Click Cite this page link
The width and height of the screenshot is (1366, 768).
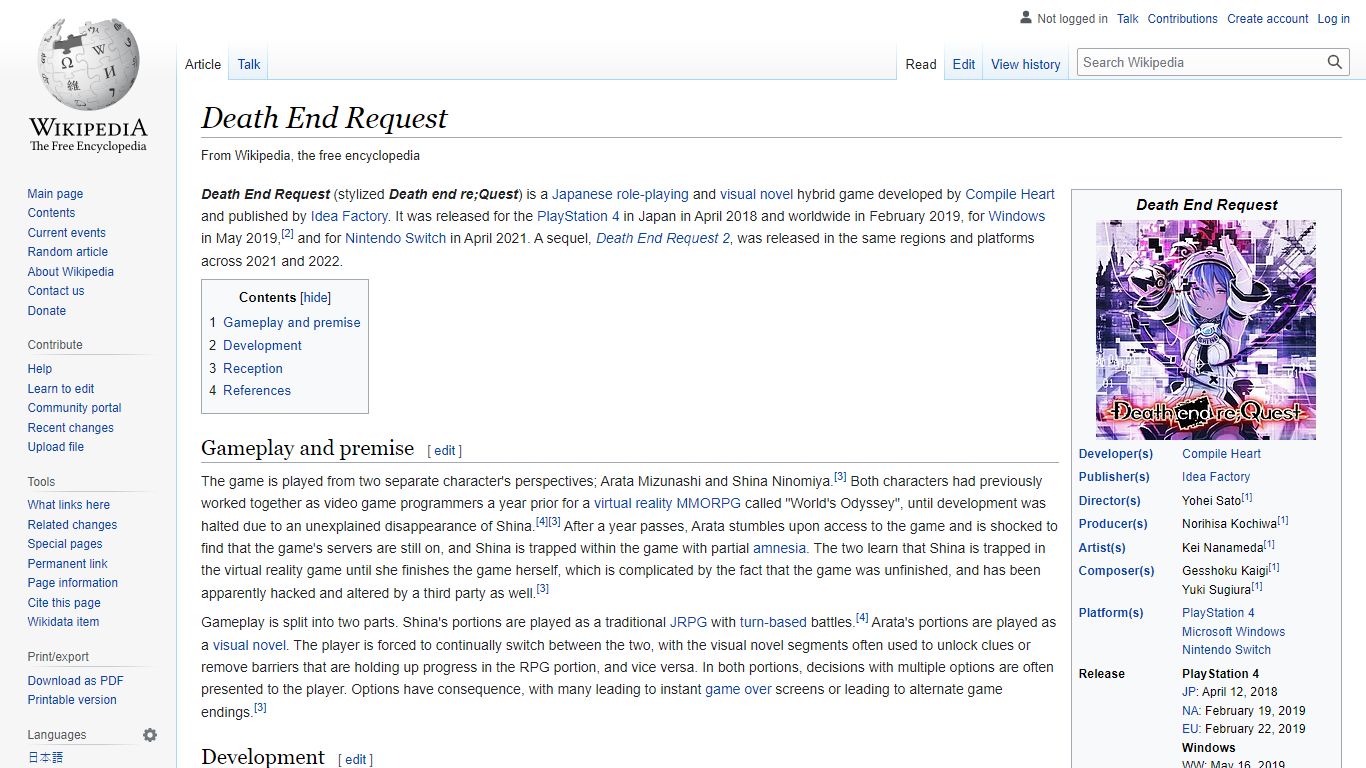pyautogui.click(x=64, y=603)
